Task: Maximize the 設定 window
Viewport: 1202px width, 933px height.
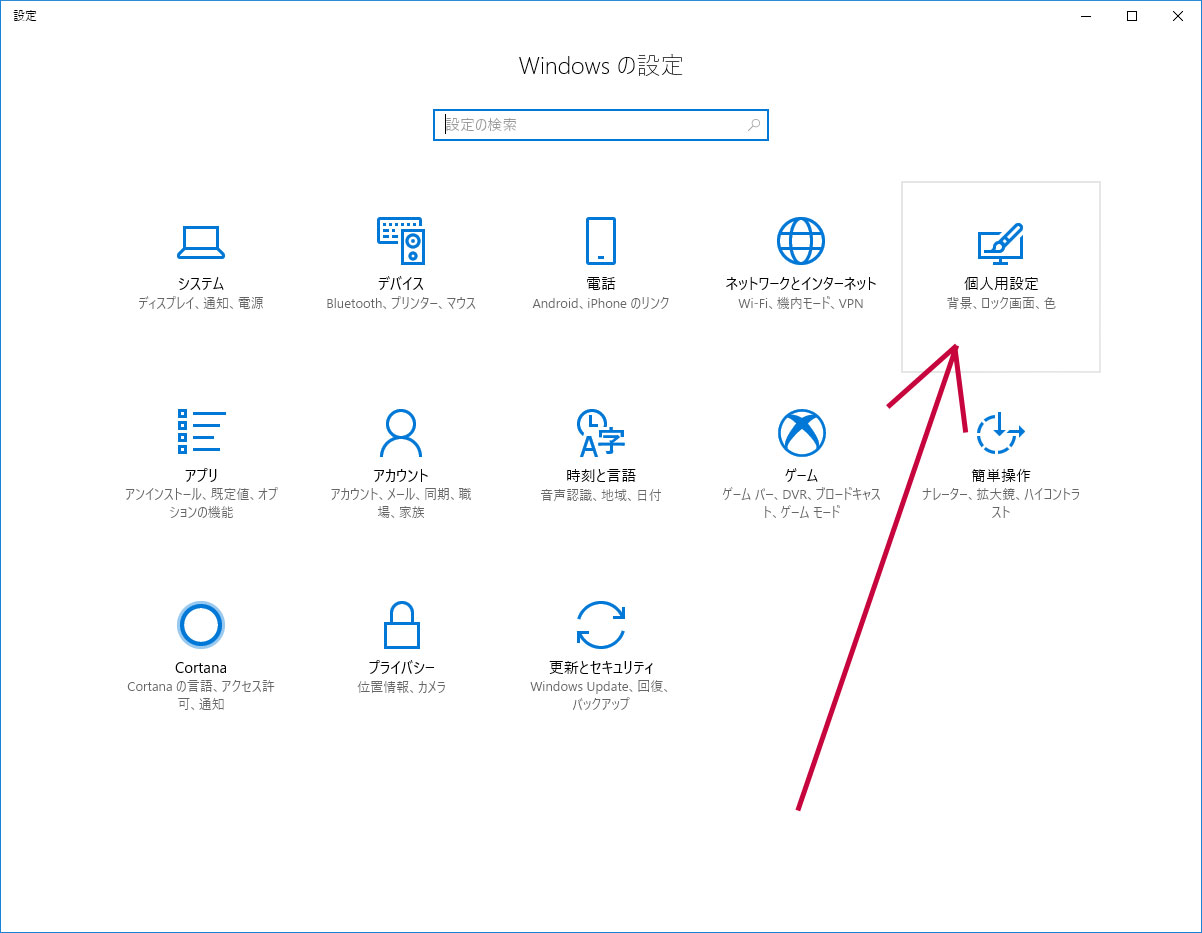Action: tap(1132, 15)
